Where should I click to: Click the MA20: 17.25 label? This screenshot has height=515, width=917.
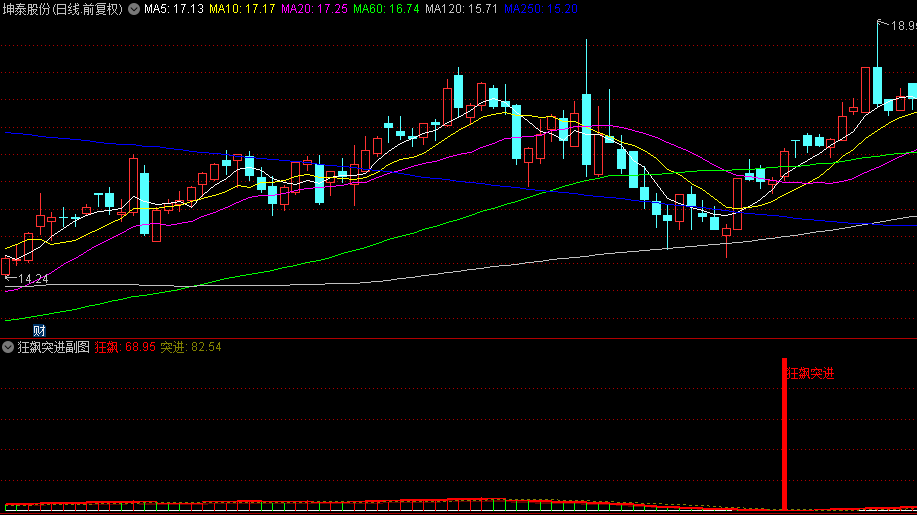(x=314, y=9)
